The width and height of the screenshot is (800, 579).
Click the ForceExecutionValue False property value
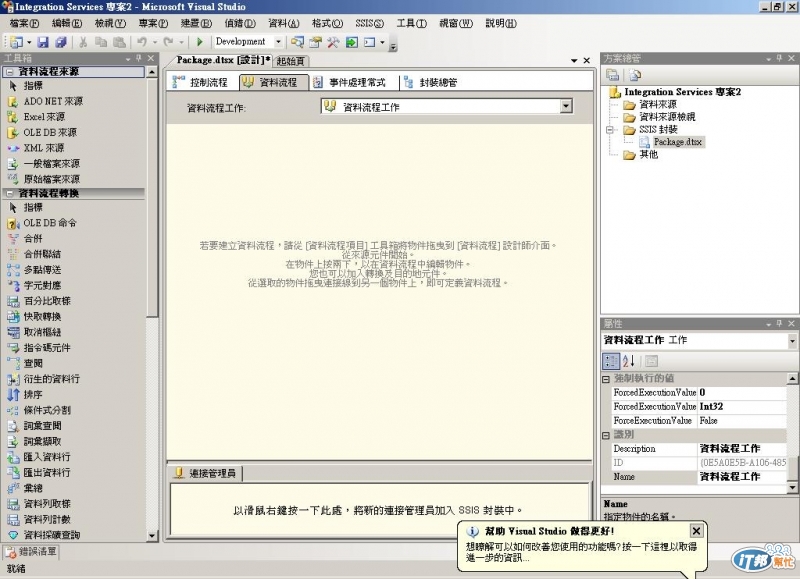742,421
